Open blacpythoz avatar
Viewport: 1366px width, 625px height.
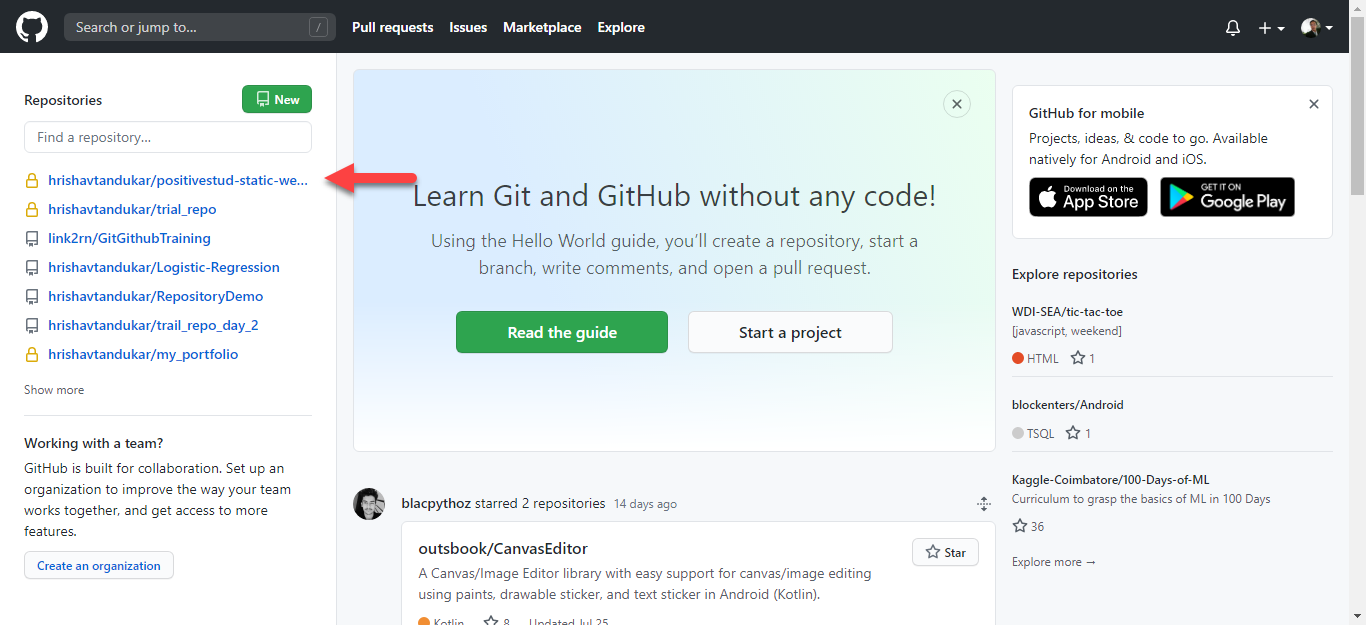click(369, 504)
